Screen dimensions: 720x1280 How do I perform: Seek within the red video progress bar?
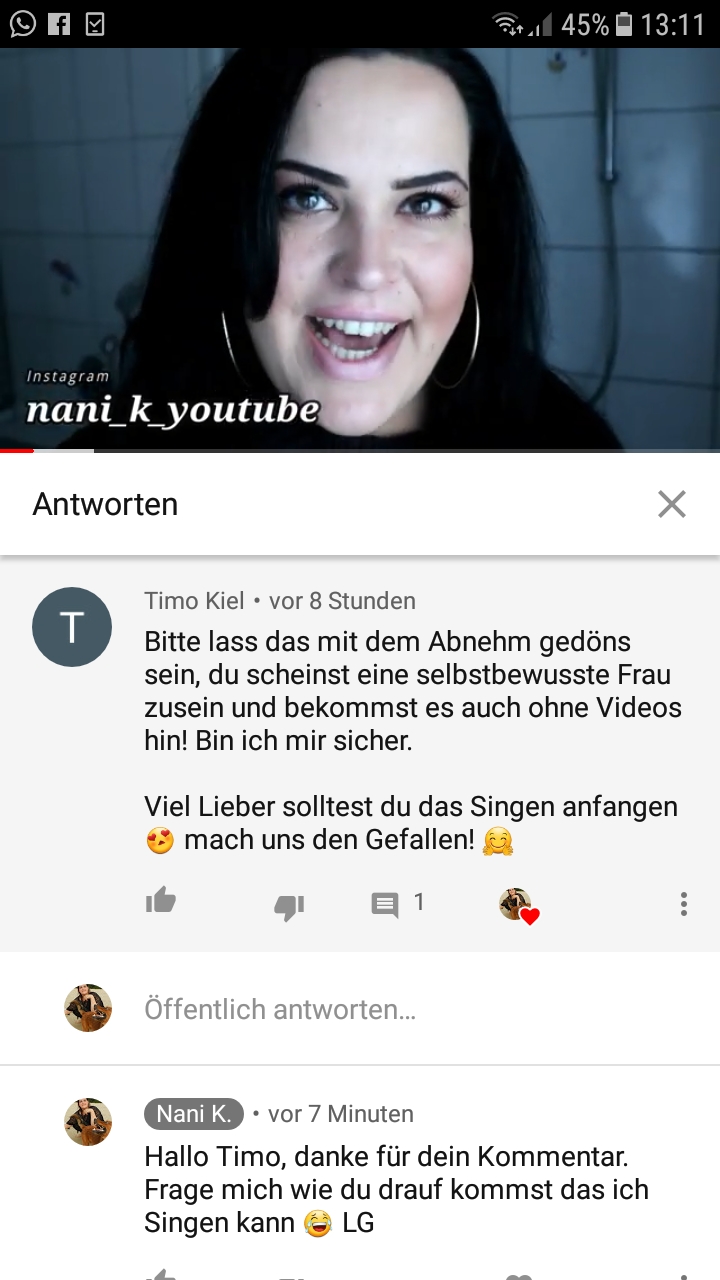[x=360, y=451]
